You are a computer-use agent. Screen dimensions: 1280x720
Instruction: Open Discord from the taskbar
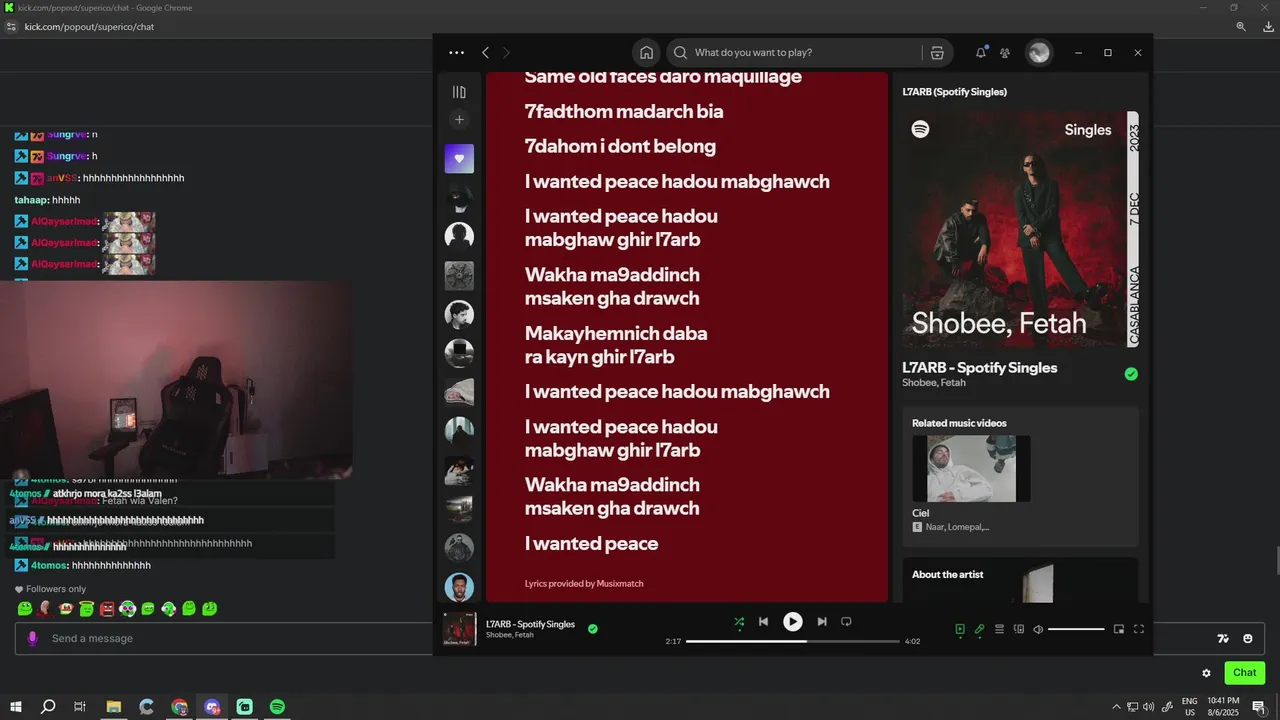212,707
